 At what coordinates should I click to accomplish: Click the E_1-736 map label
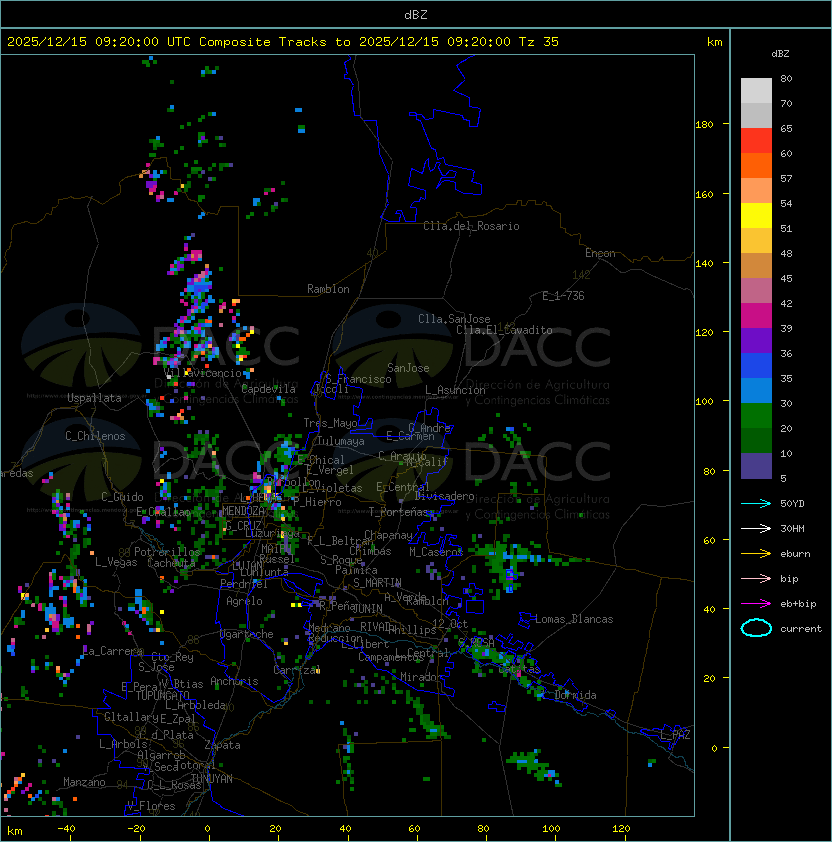[x=563, y=296]
